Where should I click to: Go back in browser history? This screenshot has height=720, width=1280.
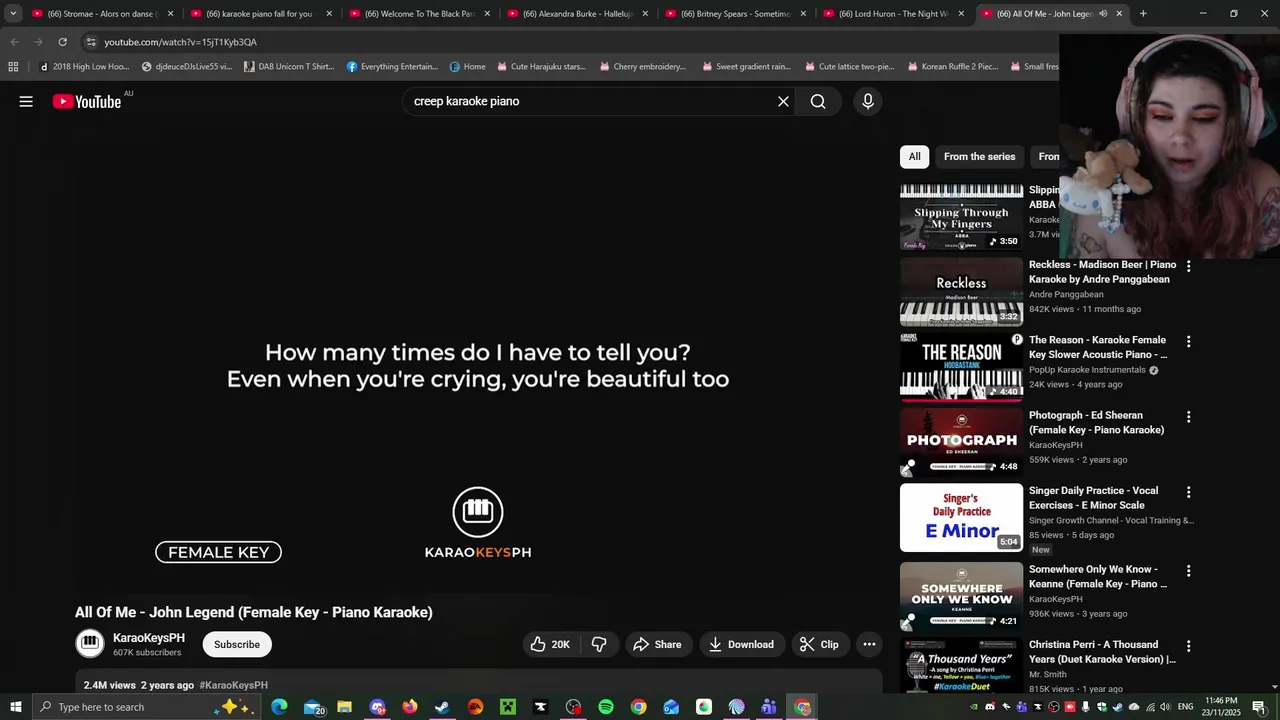14,42
